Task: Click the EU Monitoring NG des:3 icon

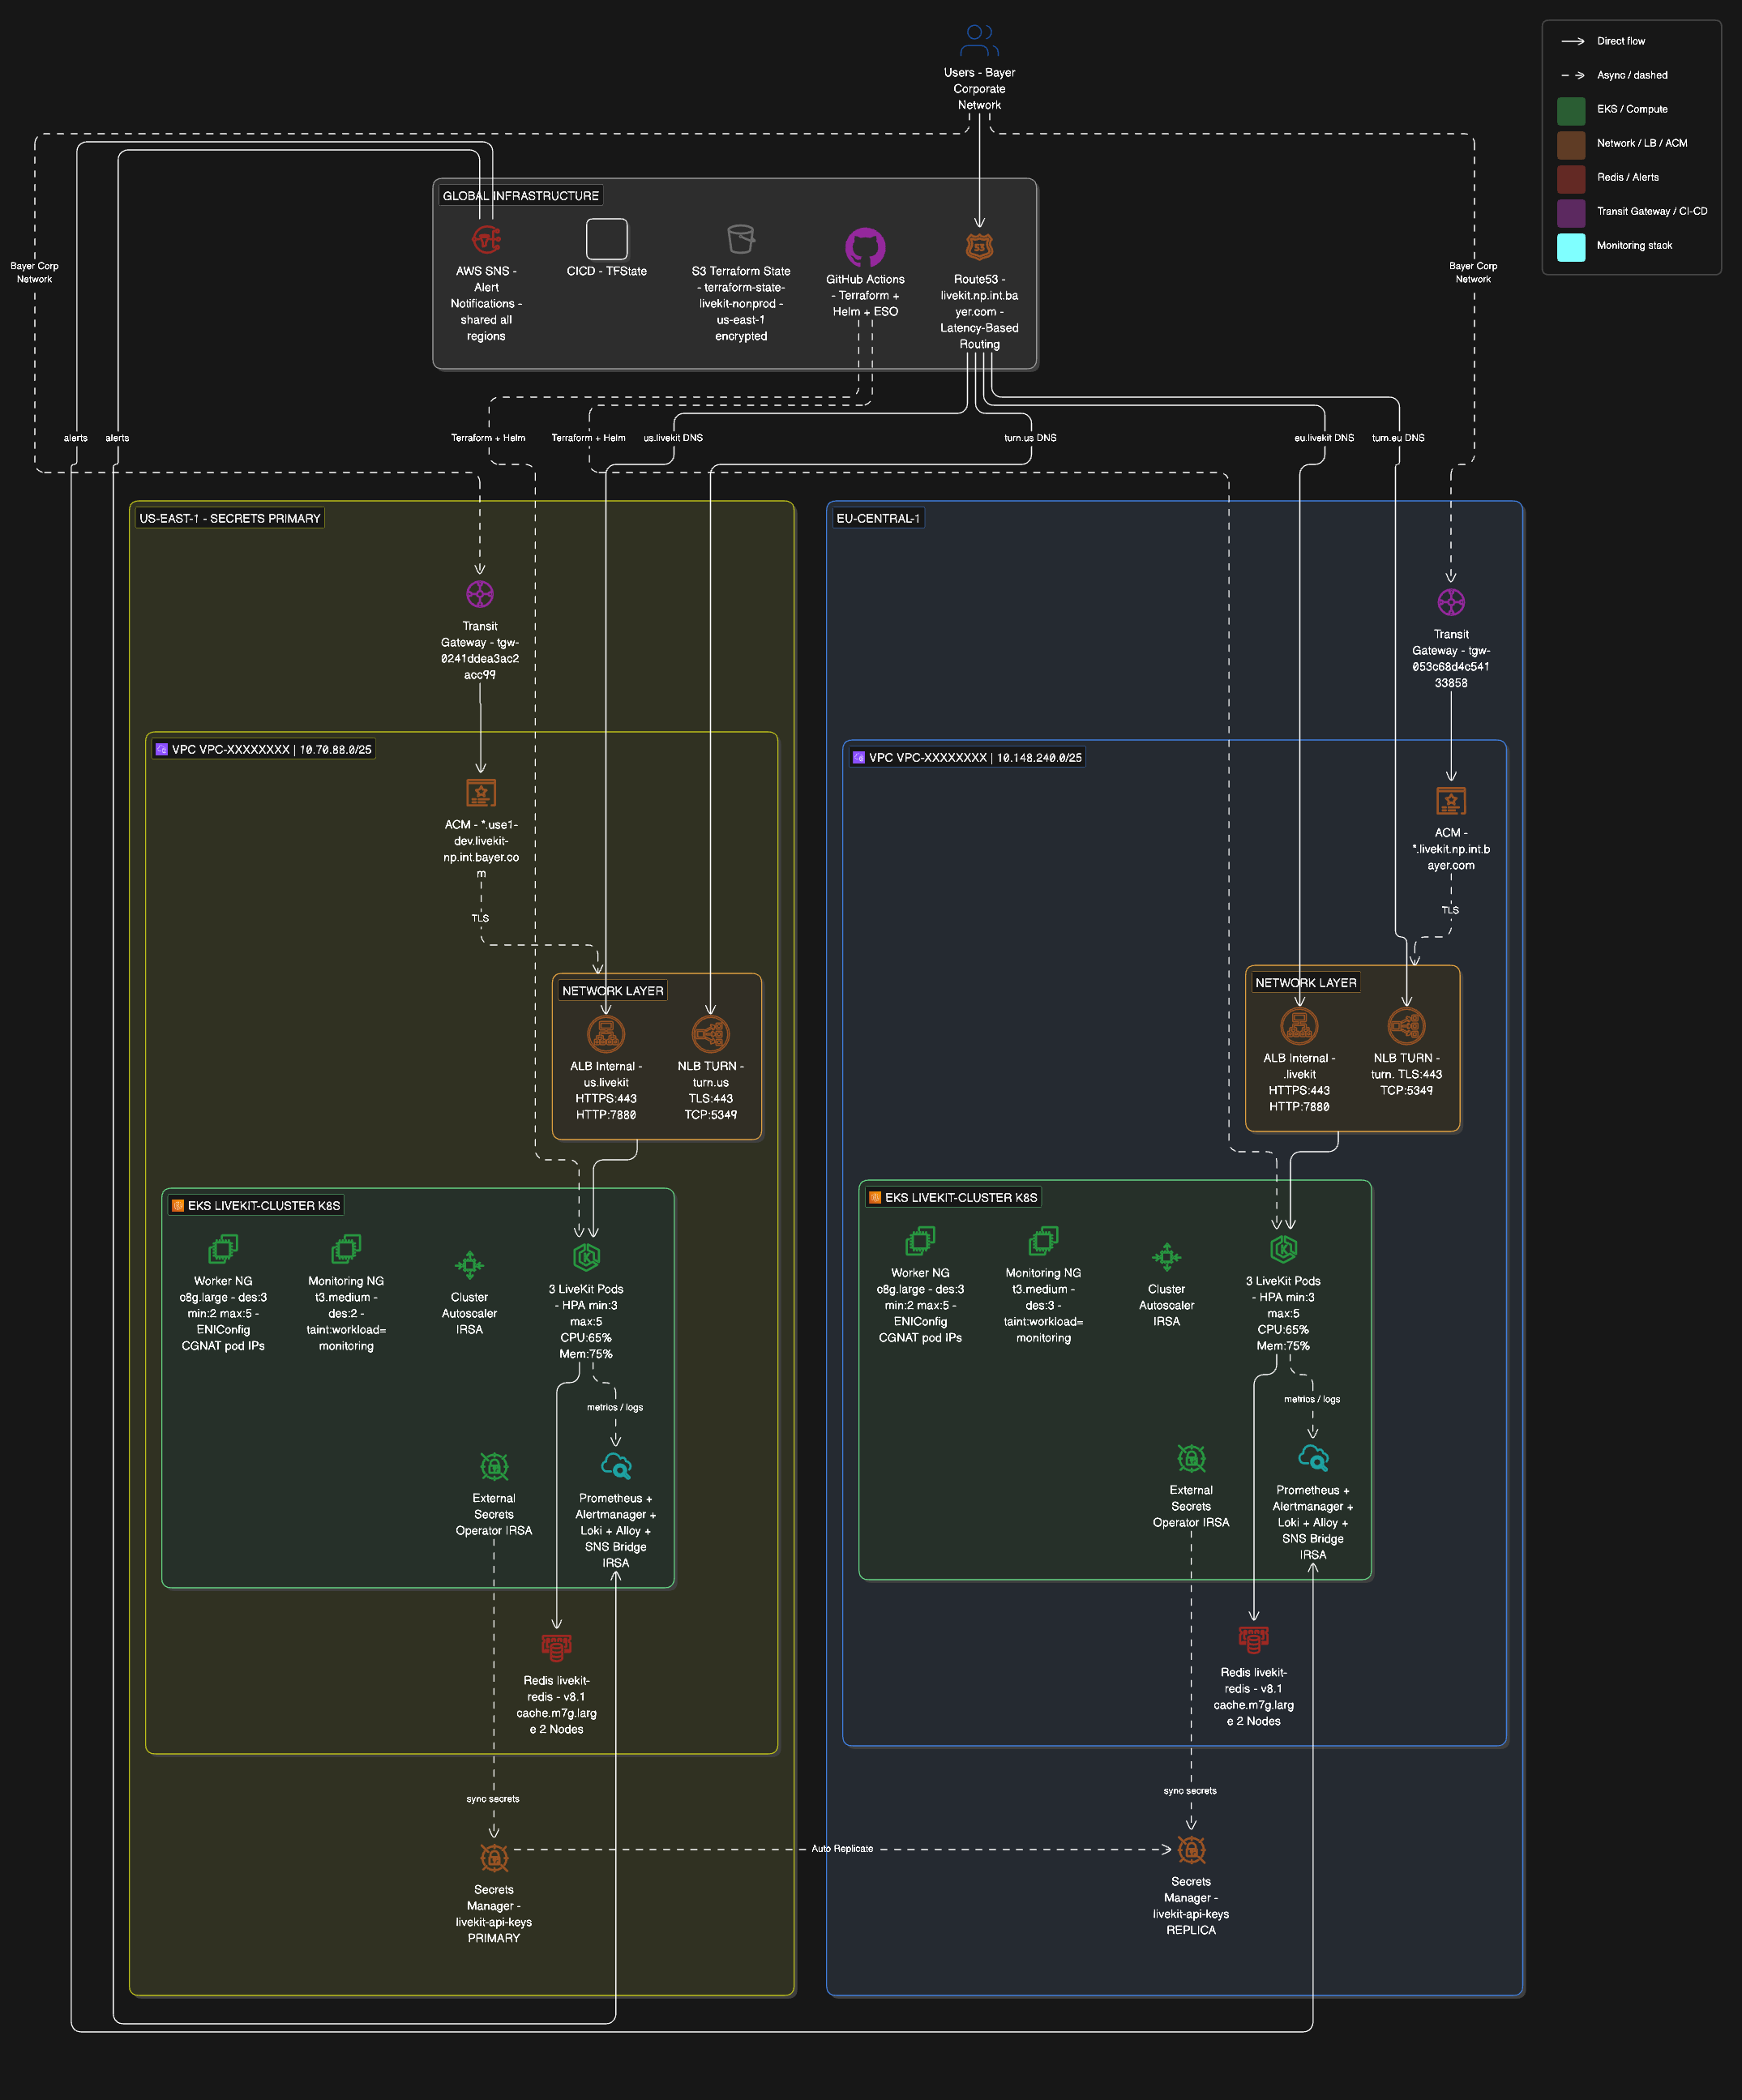Action: click(1043, 1241)
